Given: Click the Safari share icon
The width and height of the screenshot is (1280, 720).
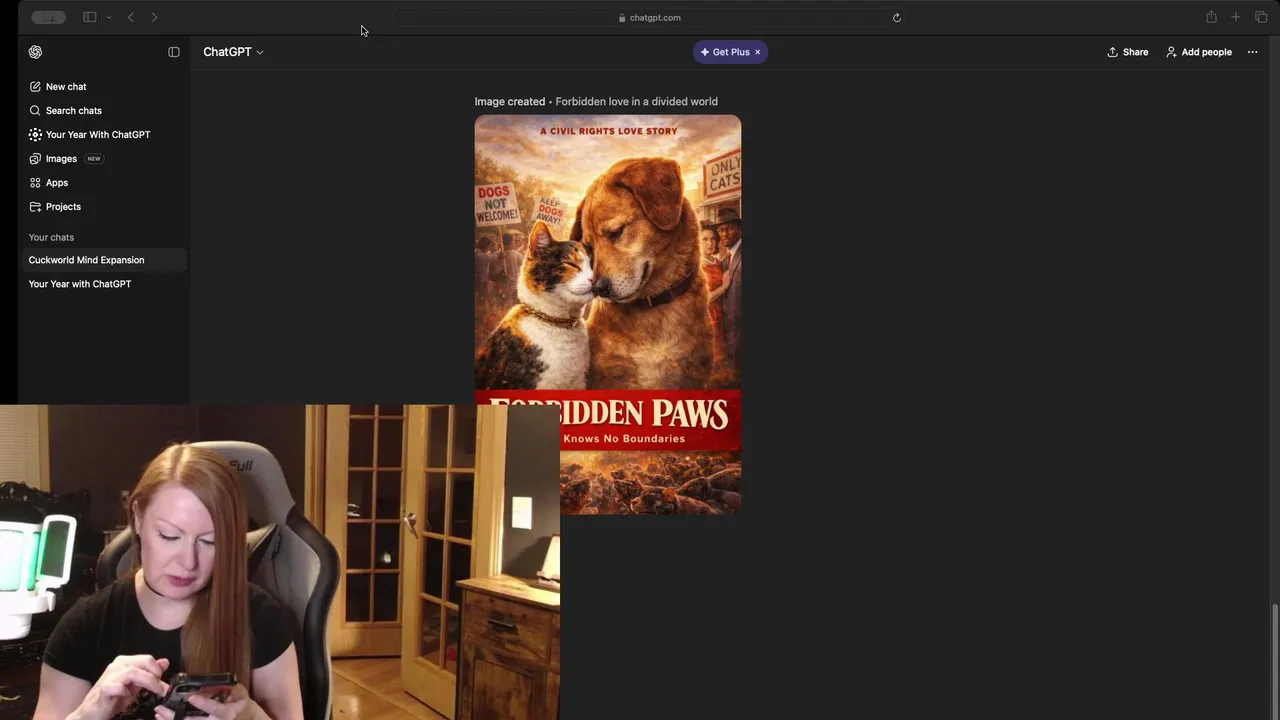Looking at the screenshot, I should pyautogui.click(x=1211, y=17).
